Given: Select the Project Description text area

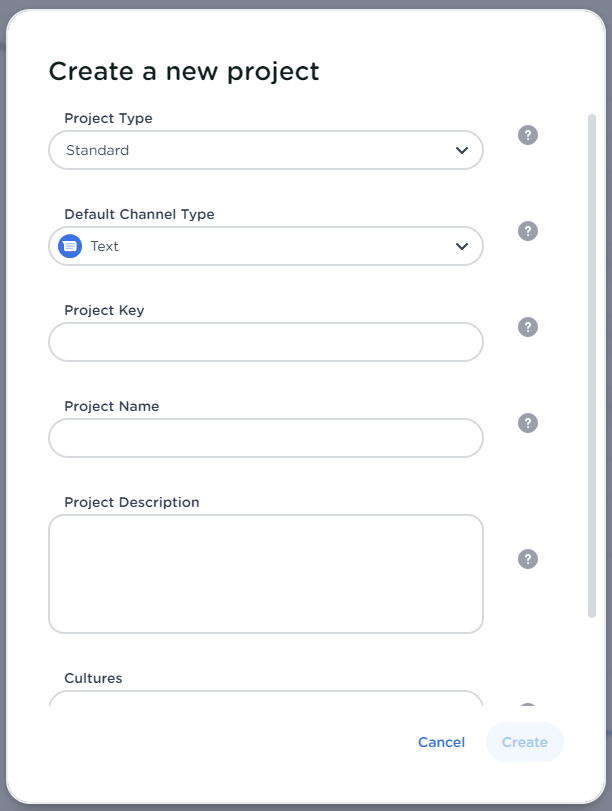Looking at the screenshot, I should 265,574.
